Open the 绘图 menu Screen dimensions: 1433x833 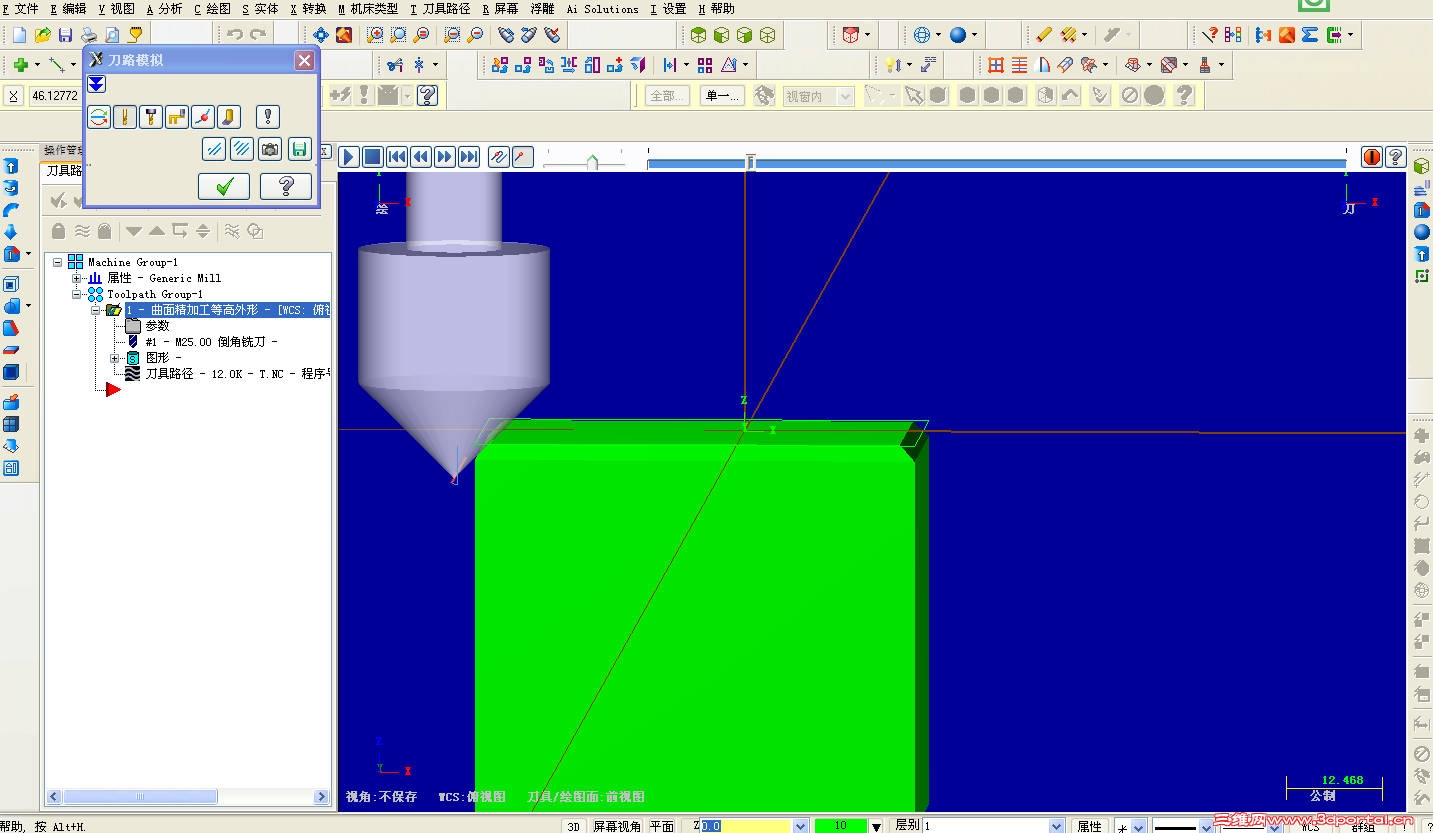pos(212,9)
